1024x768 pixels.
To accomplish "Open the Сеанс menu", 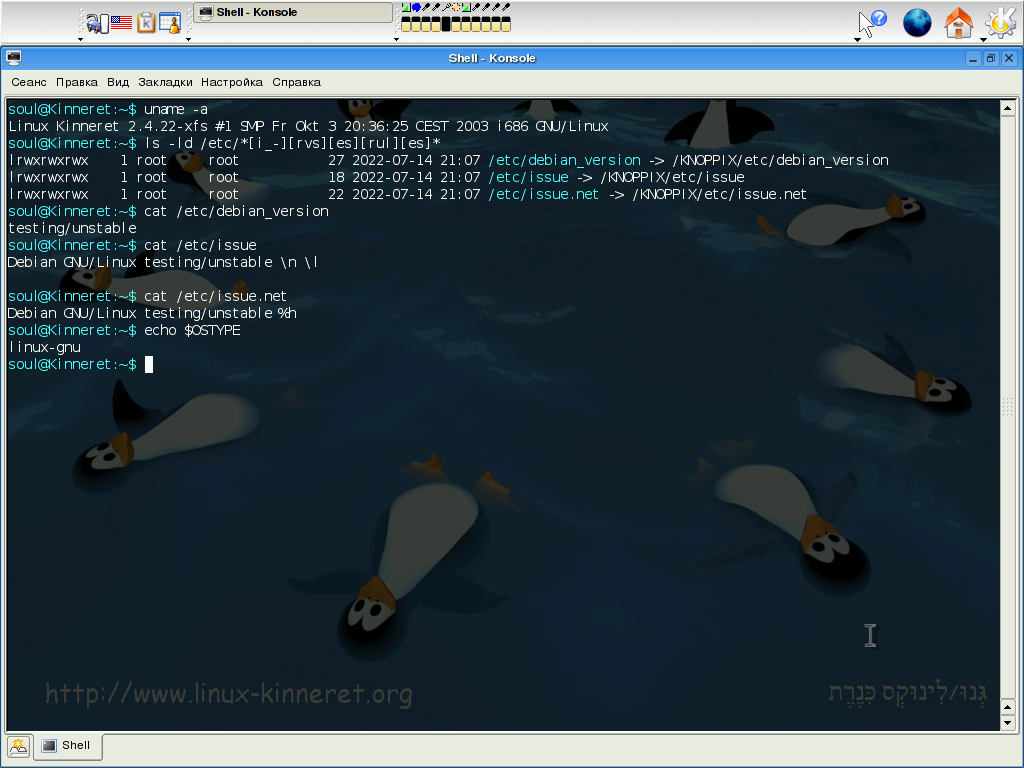I will coord(29,82).
